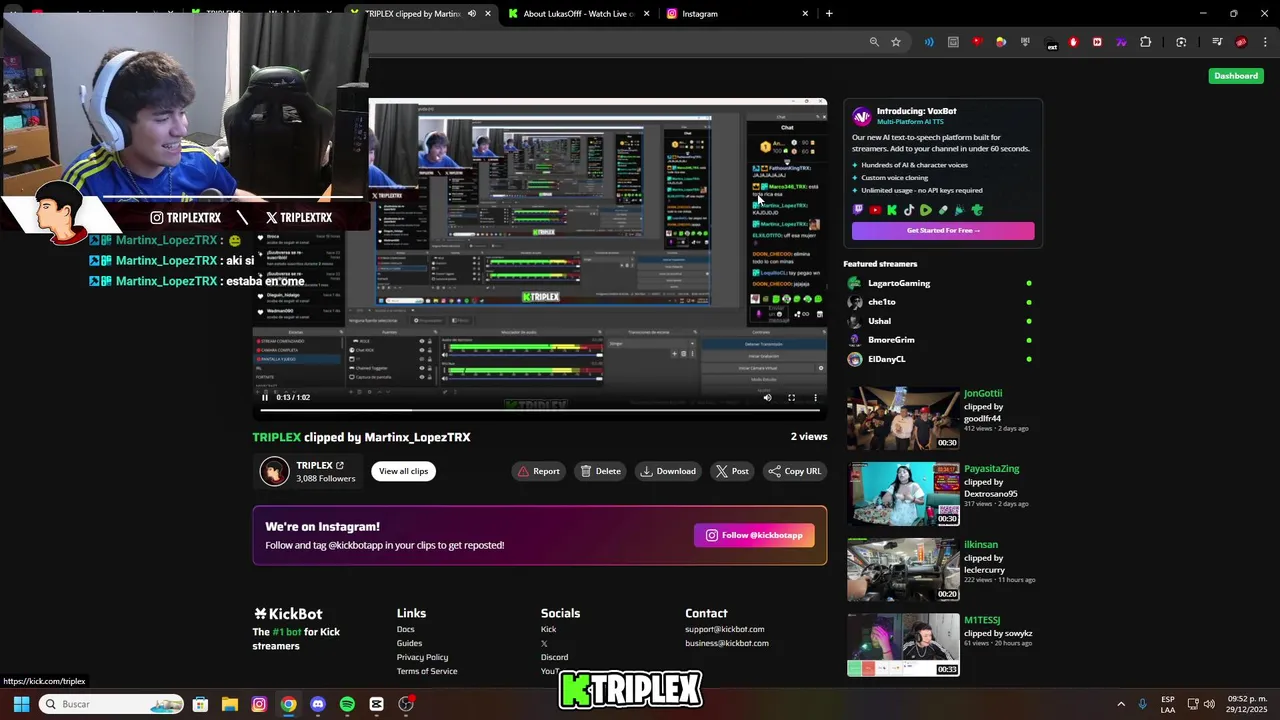Open the M1TESSJ clip thumbnail
This screenshot has height=720, width=1280.
903,645
